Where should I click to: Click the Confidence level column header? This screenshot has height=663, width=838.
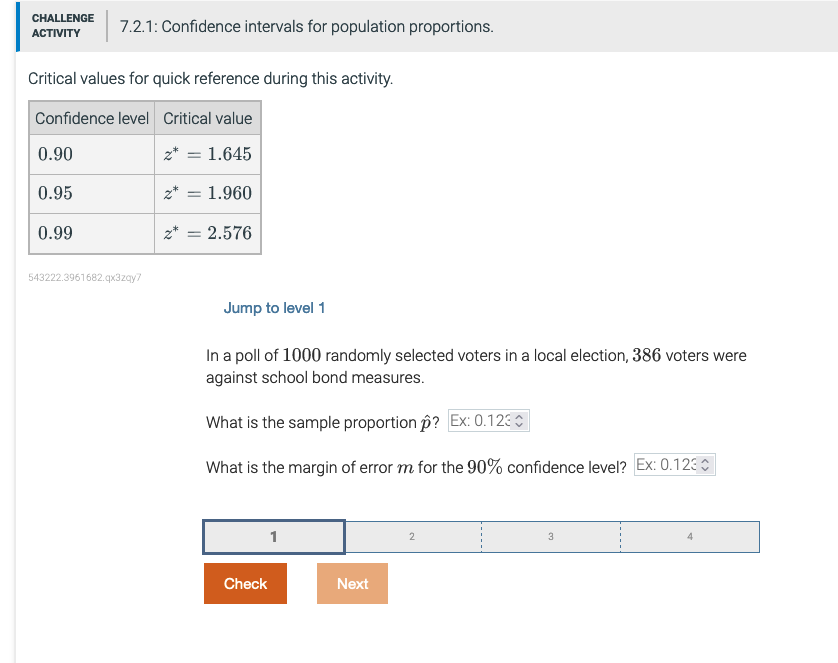[x=92, y=118]
